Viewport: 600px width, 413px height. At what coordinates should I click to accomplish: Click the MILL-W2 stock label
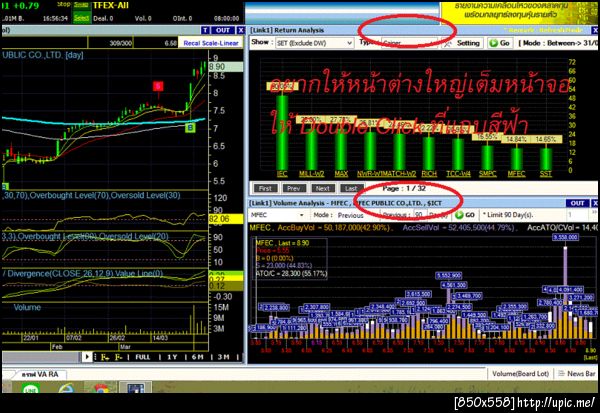pyautogui.click(x=311, y=174)
